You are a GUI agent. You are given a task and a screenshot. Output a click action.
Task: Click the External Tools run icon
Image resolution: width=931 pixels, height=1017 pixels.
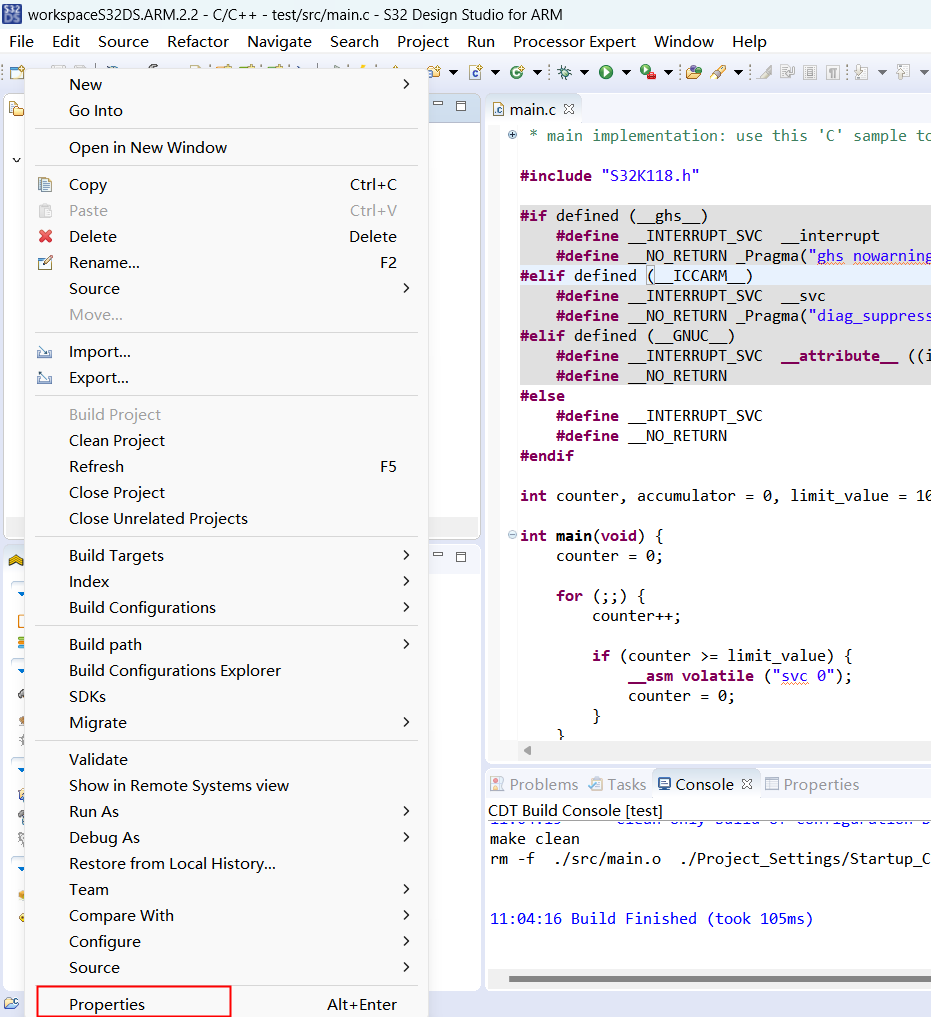647,72
